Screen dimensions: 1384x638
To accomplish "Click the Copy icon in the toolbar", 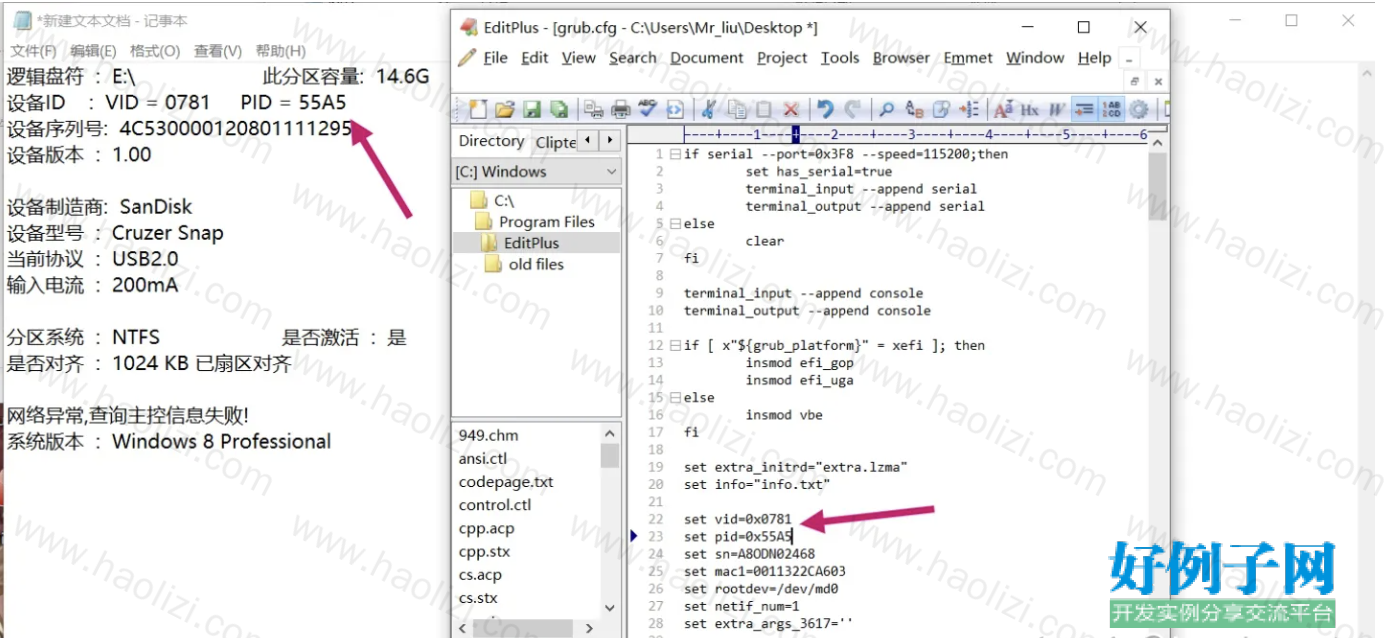I will point(737,109).
